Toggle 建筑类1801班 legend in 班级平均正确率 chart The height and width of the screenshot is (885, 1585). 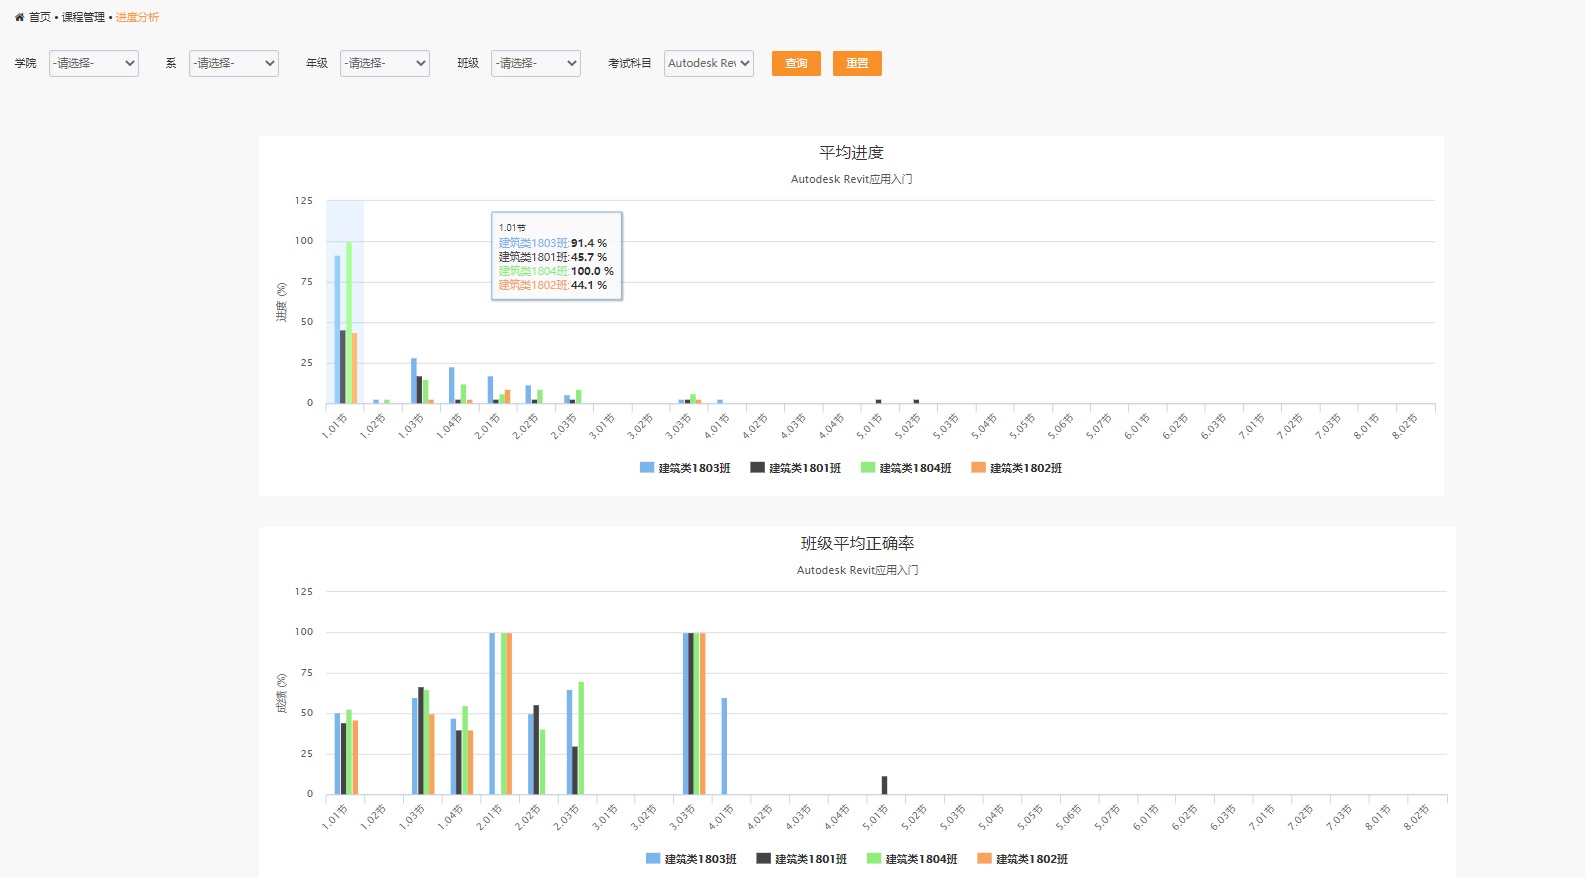click(802, 859)
